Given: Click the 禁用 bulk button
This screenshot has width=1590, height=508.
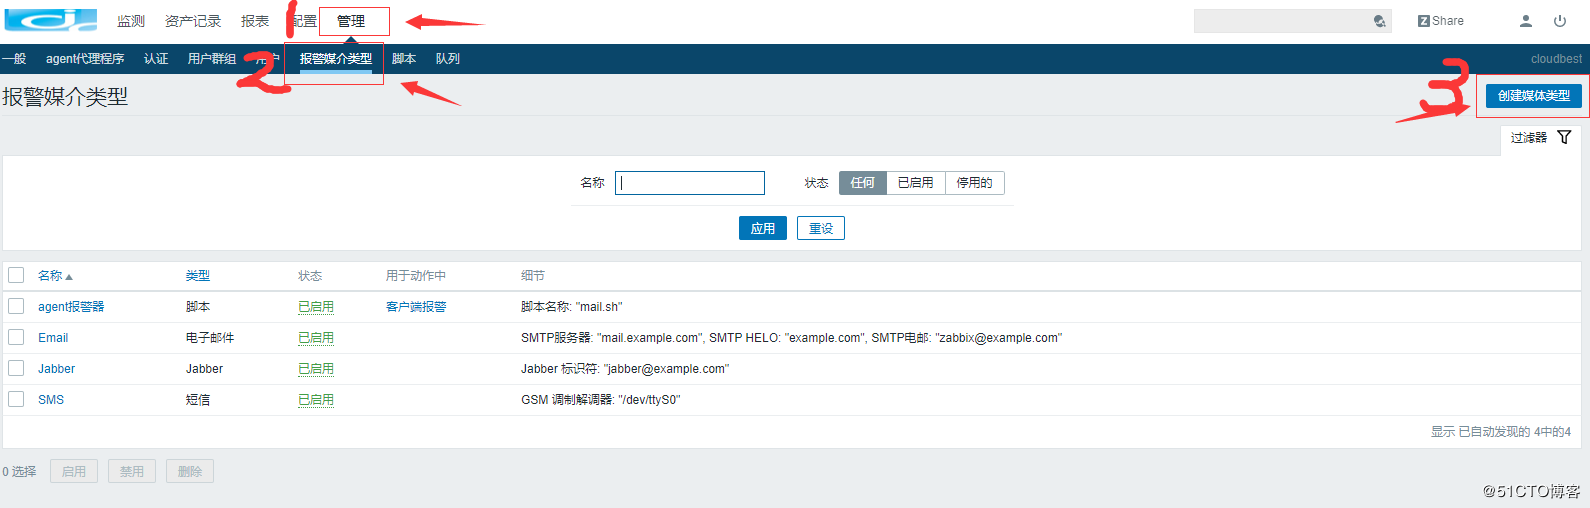Looking at the screenshot, I should pyautogui.click(x=132, y=471).
